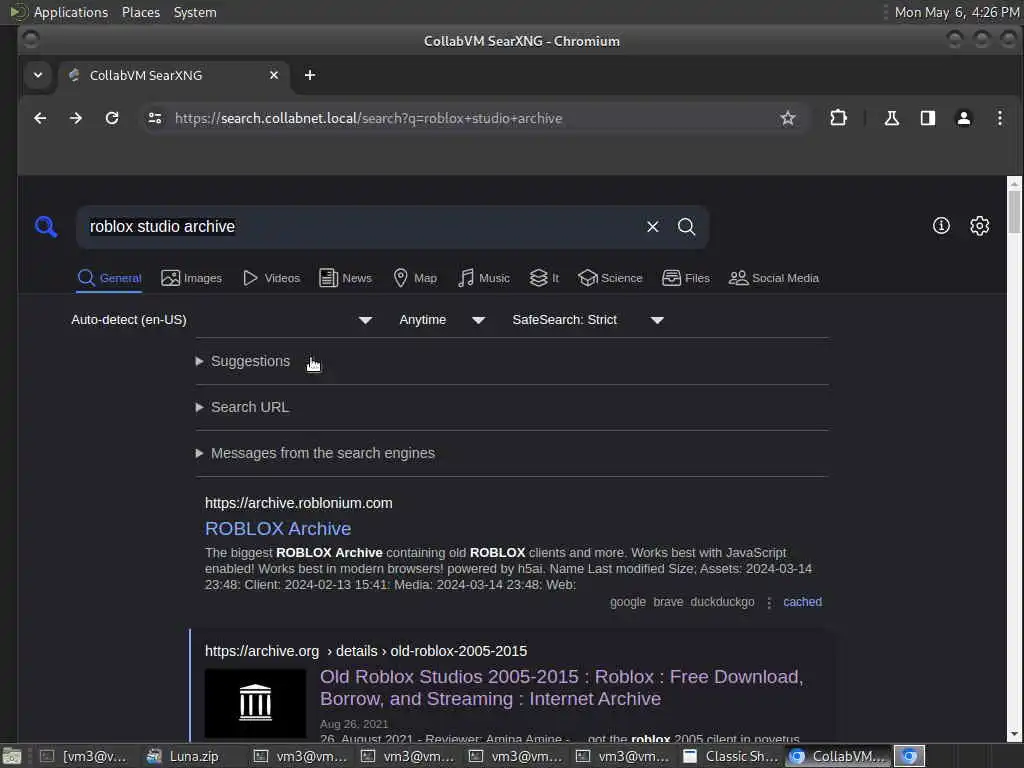Image resolution: width=1024 pixels, height=768 pixels.
Task: Open the Applications menu
Action: click(71, 12)
